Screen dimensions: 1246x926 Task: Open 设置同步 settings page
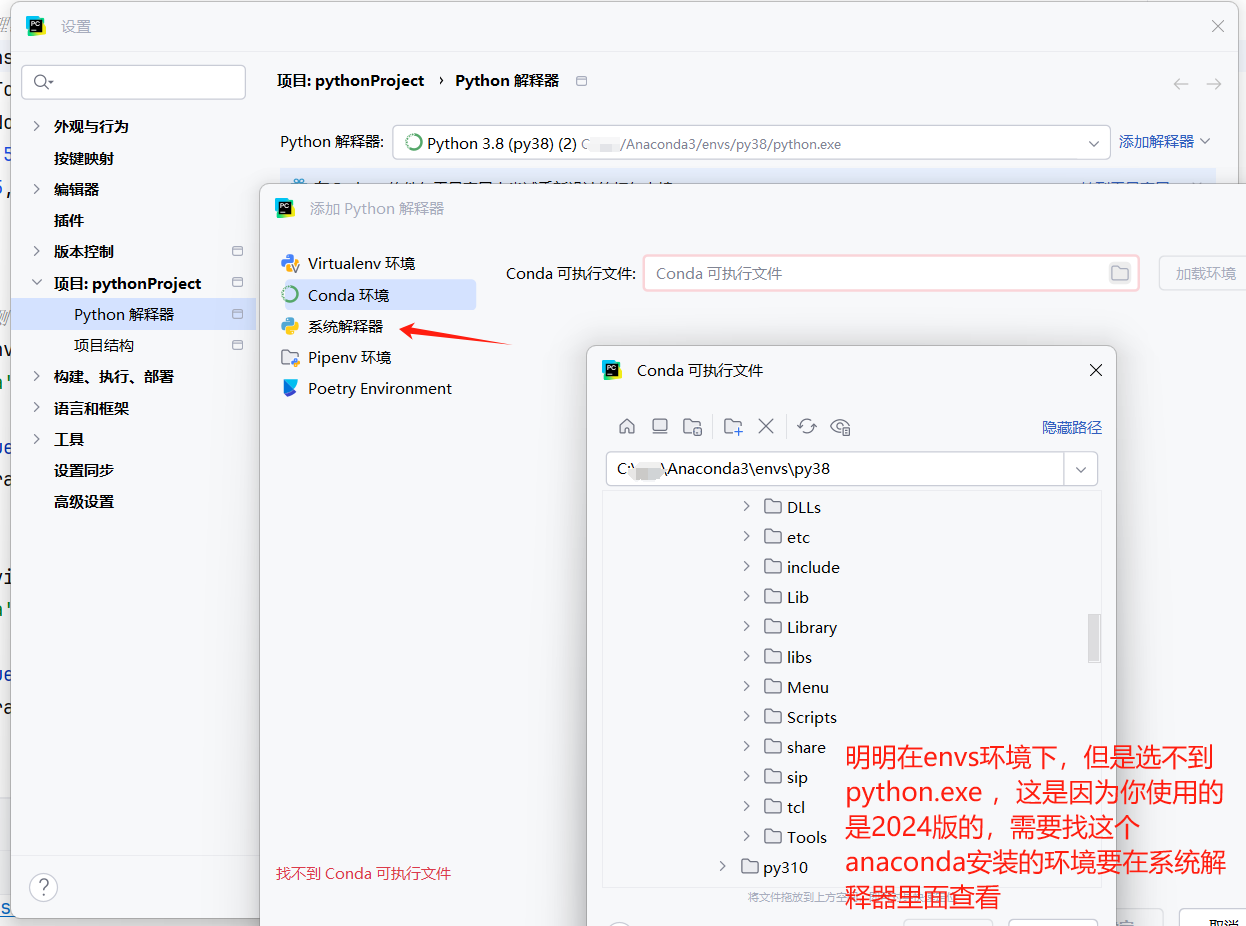(x=84, y=470)
